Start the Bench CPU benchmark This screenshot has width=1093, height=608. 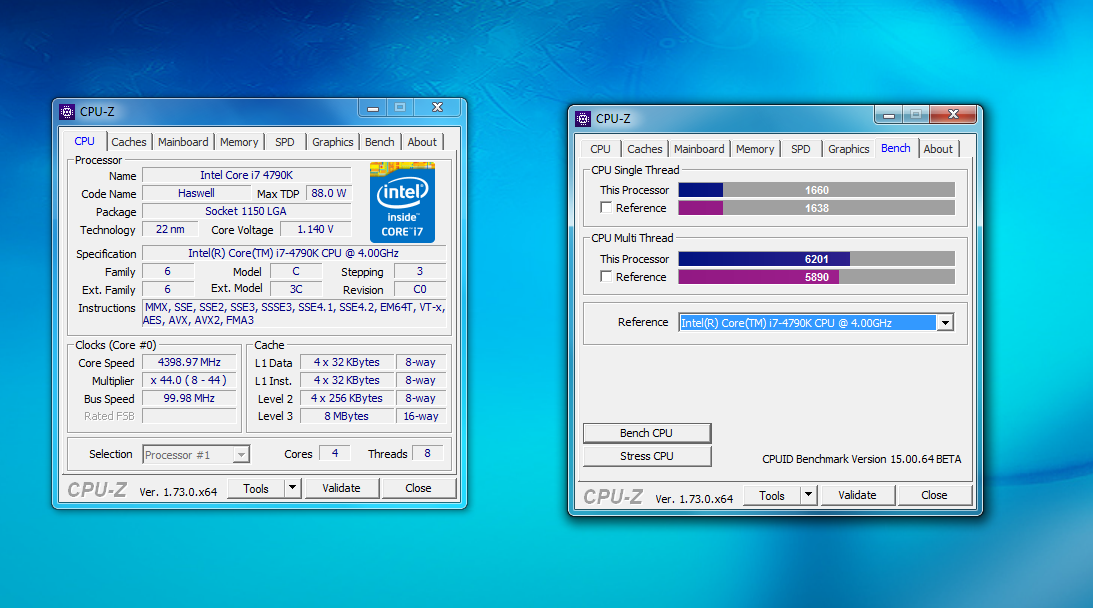tap(647, 433)
